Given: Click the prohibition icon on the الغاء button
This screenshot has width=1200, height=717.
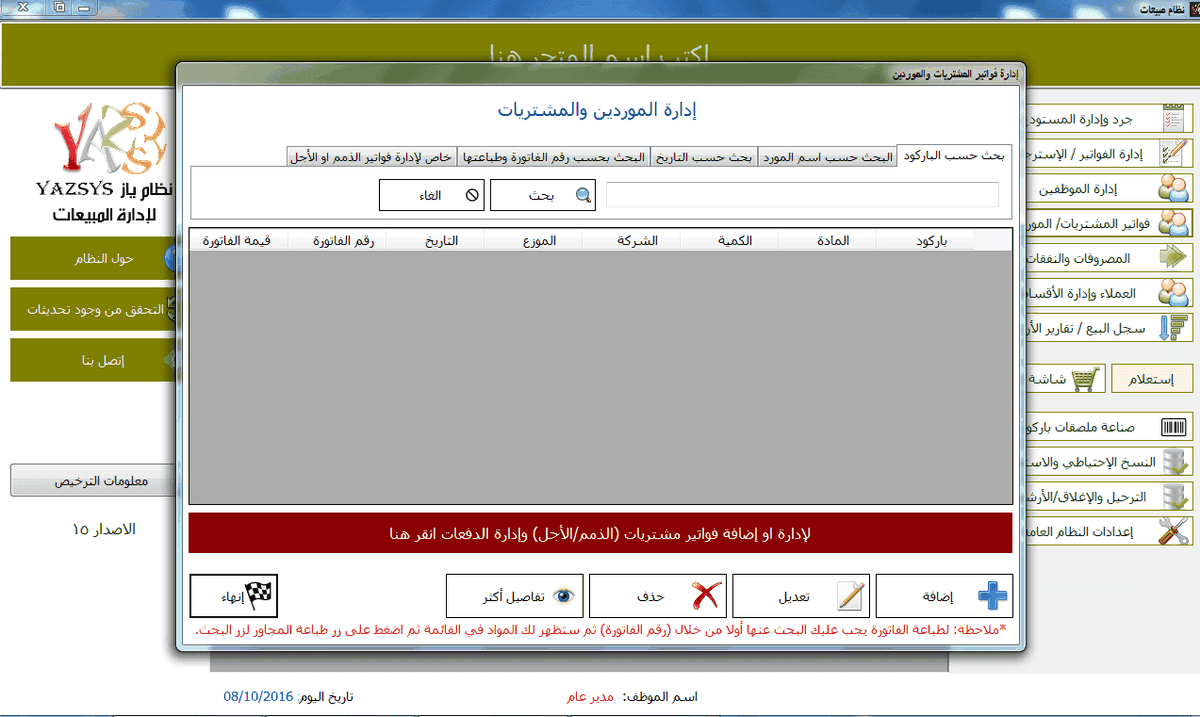Looking at the screenshot, I should [472, 196].
